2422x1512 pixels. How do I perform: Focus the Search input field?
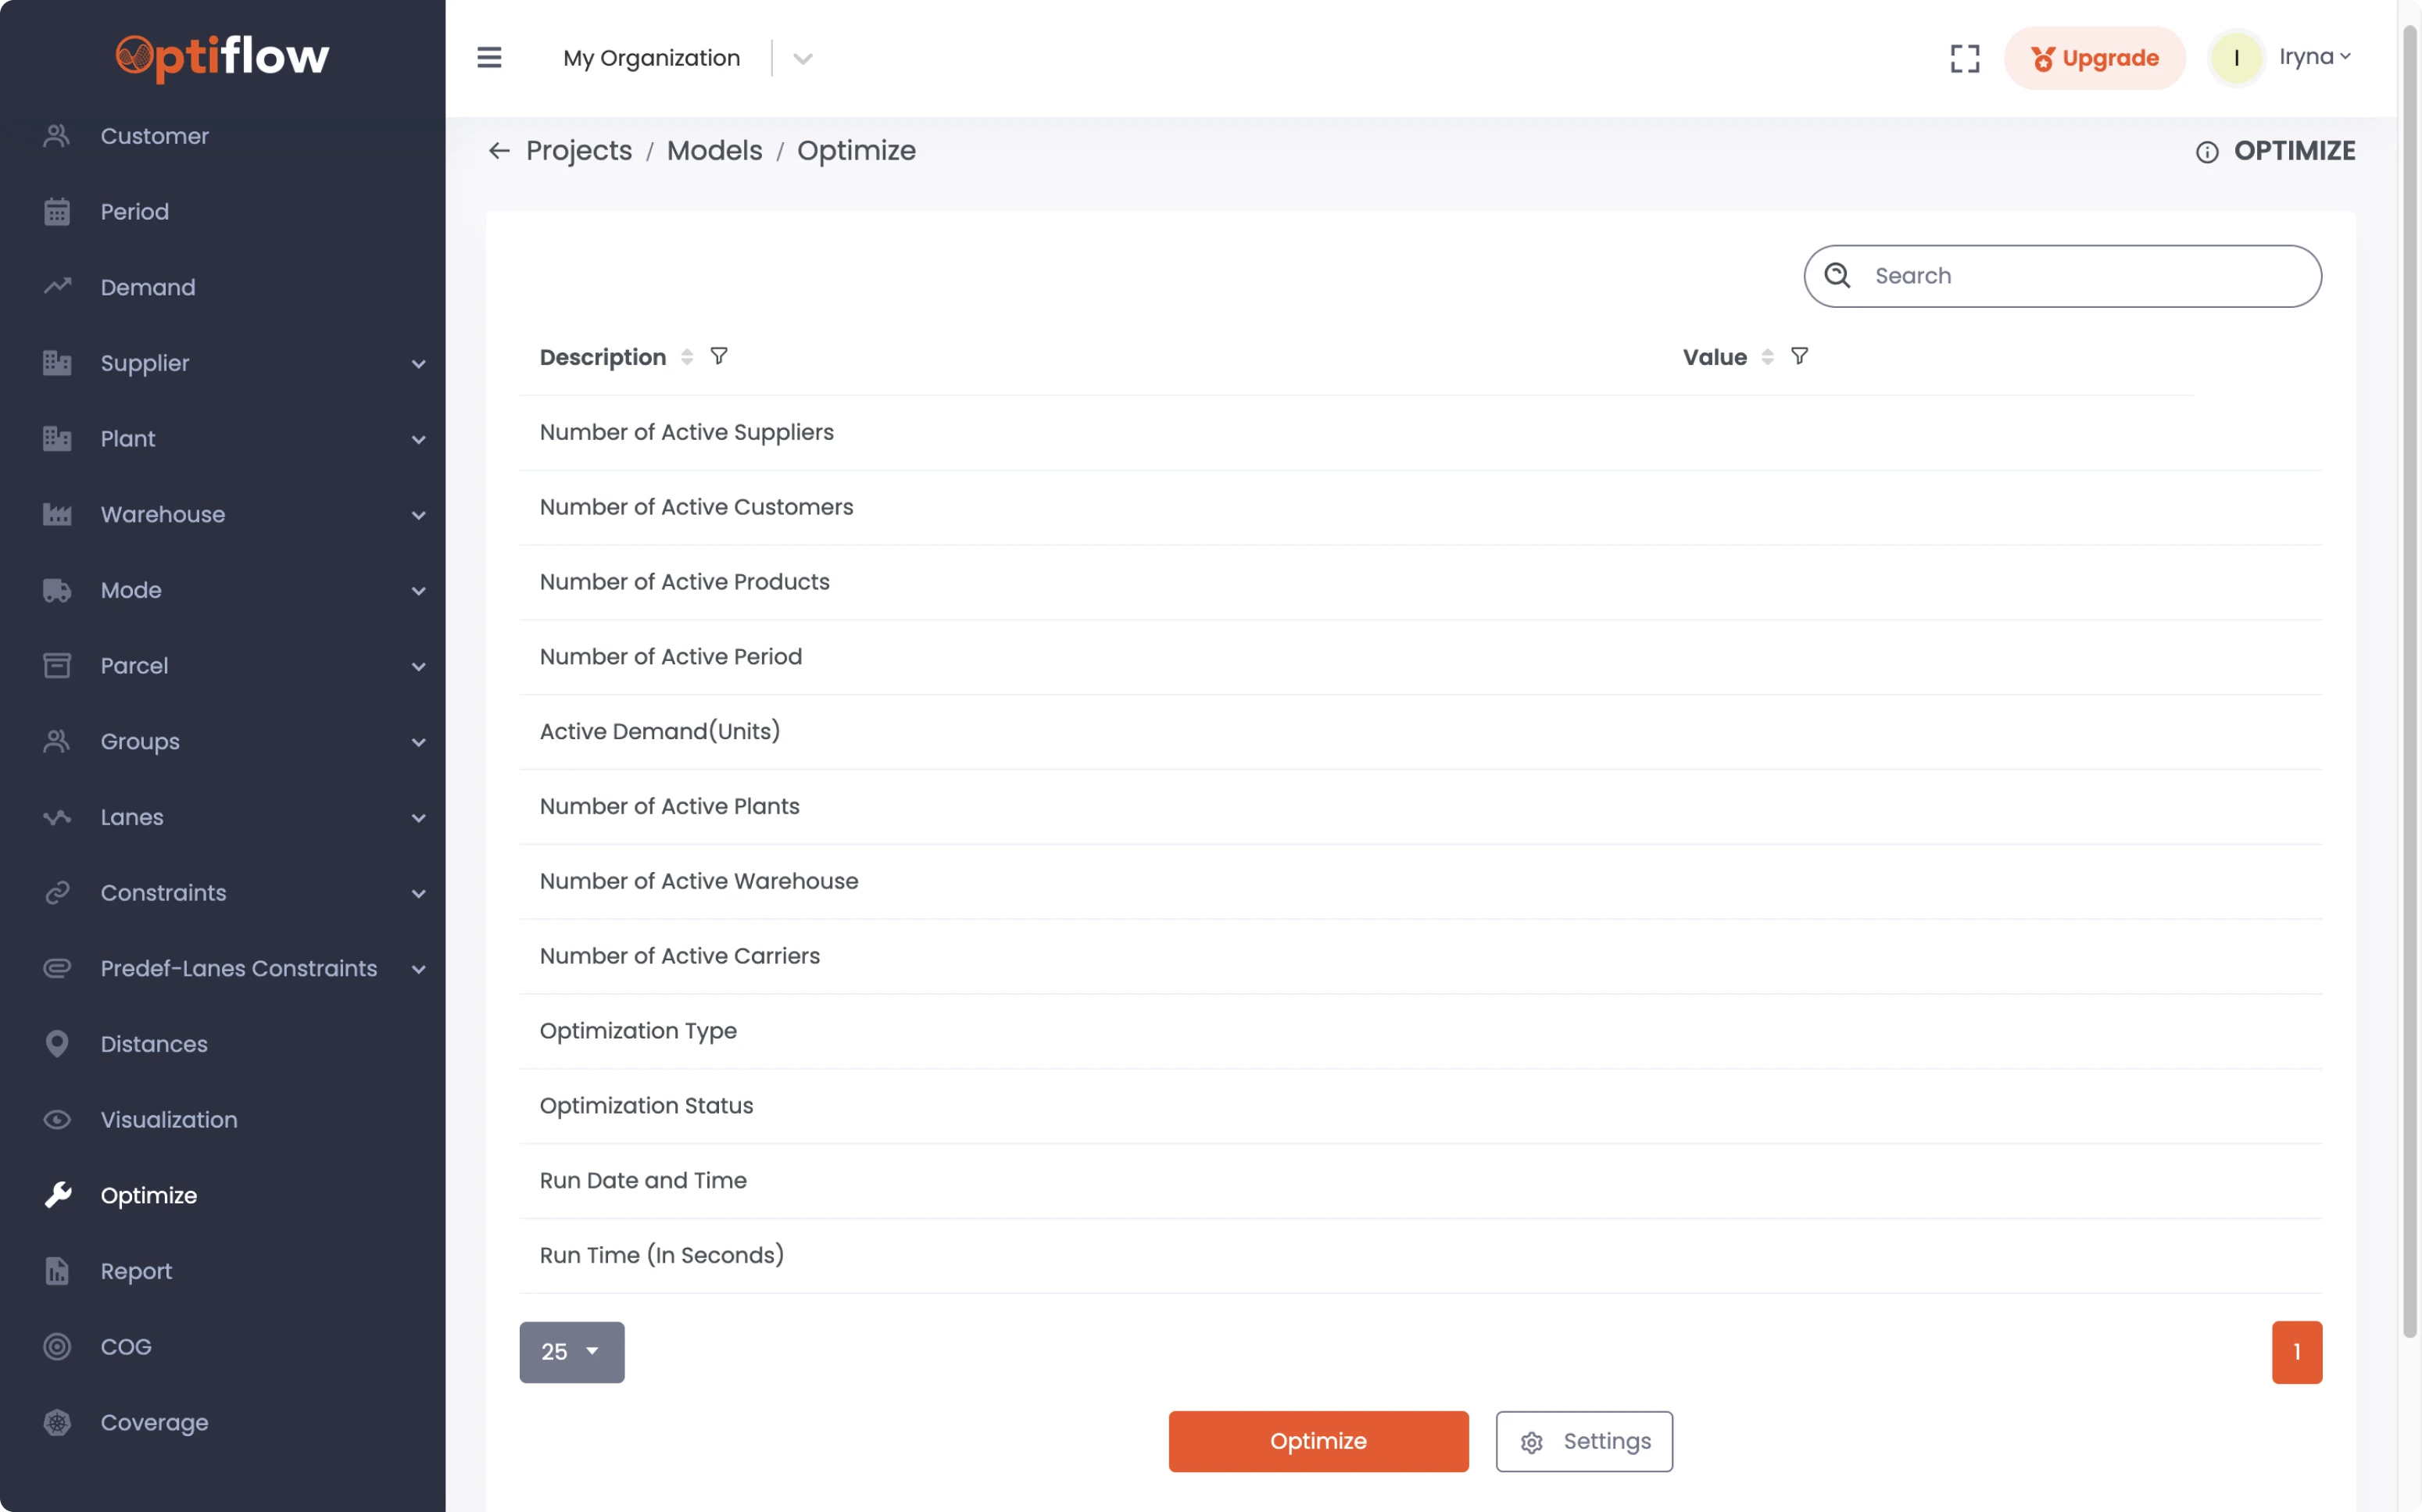click(x=2080, y=276)
